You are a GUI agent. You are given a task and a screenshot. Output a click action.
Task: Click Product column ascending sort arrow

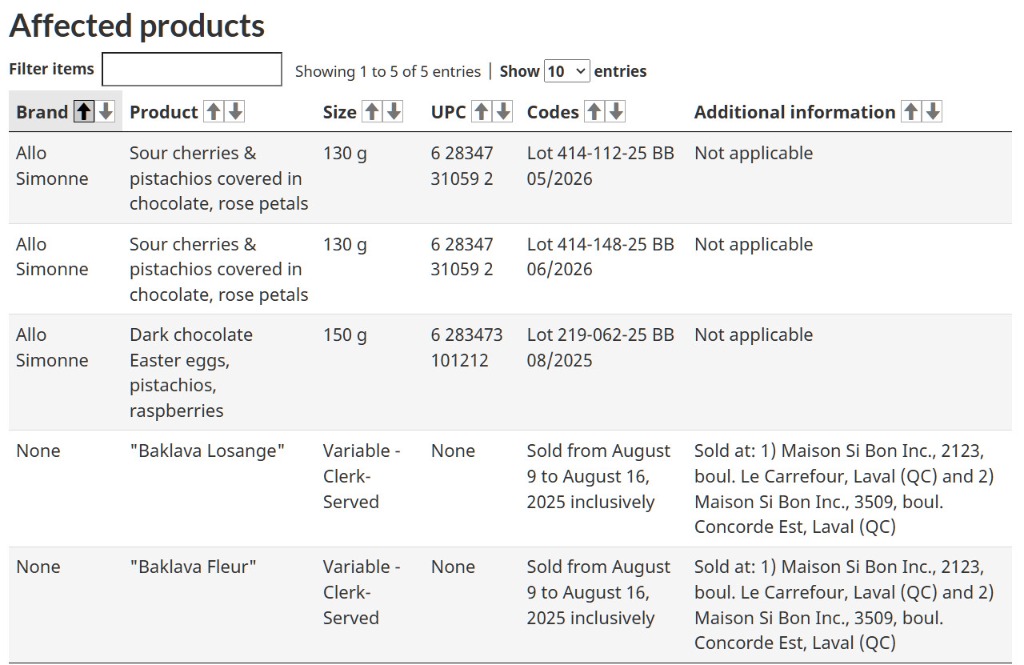pyautogui.click(x=213, y=112)
